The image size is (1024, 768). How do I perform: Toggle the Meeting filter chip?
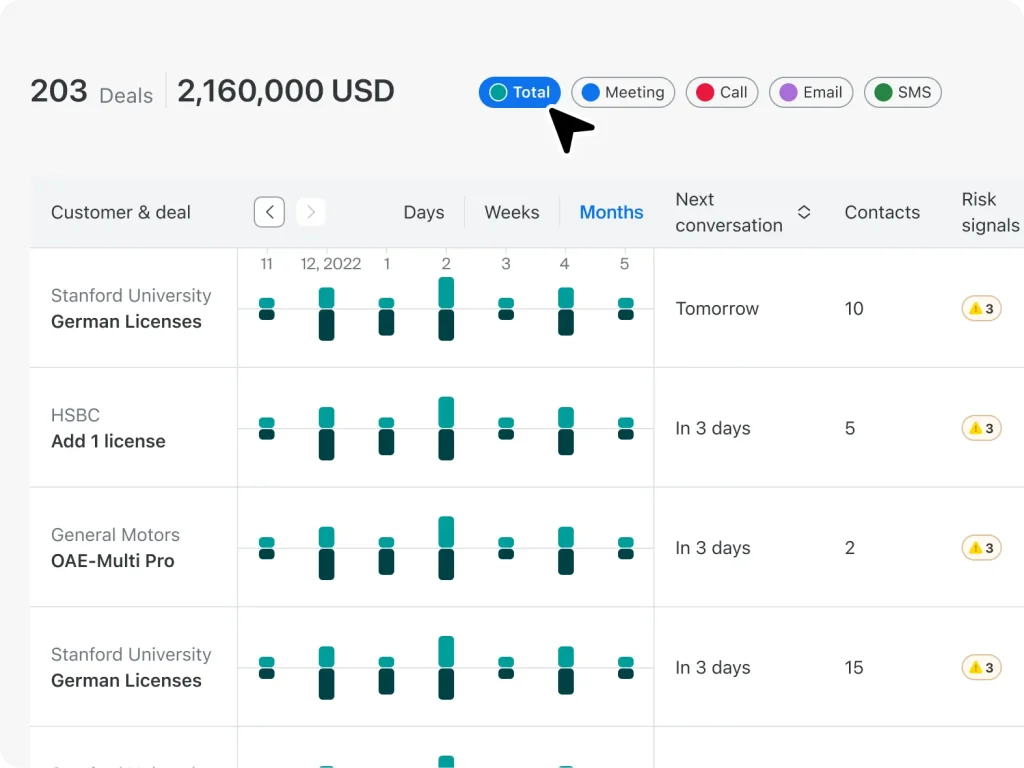coord(623,92)
